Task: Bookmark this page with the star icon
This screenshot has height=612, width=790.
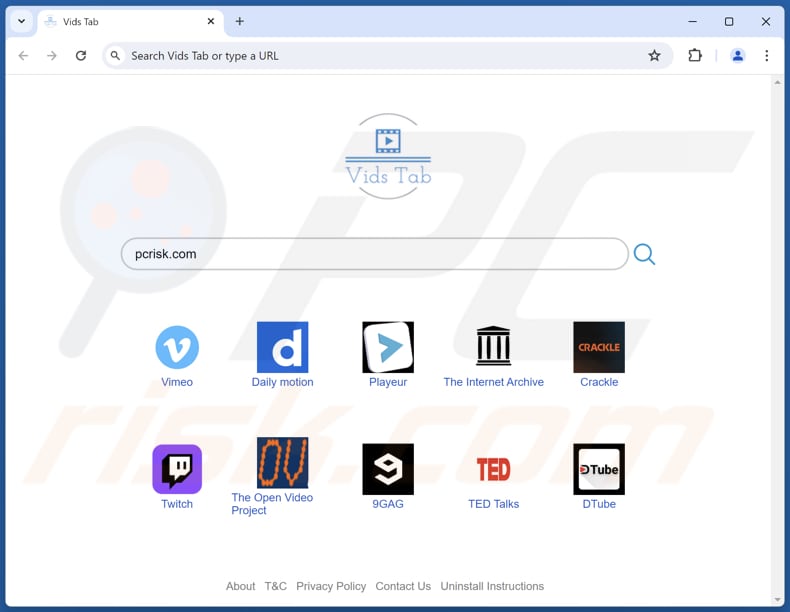Action: (654, 55)
